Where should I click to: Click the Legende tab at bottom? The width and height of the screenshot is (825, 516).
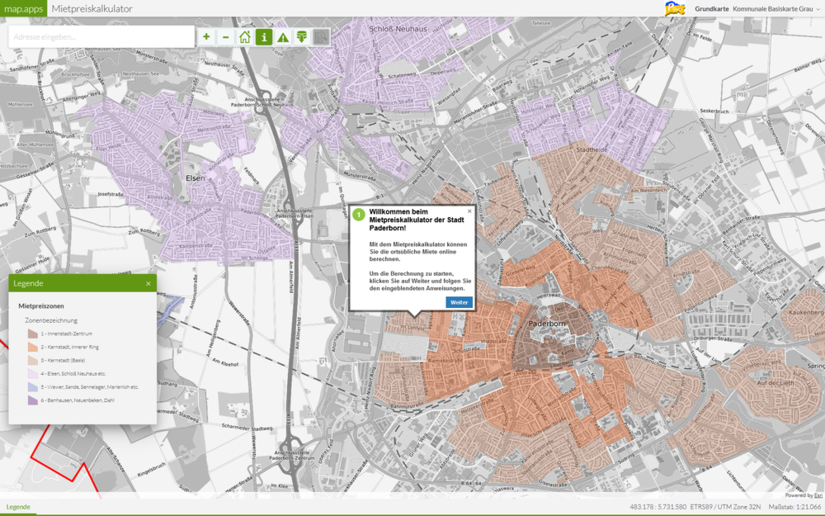coord(18,507)
